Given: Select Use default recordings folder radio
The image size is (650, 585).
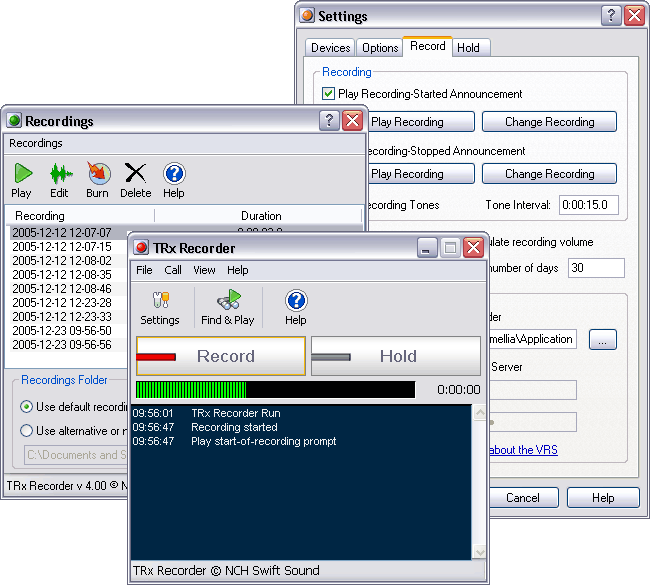Looking at the screenshot, I should pyautogui.click(x=26, y=407).
